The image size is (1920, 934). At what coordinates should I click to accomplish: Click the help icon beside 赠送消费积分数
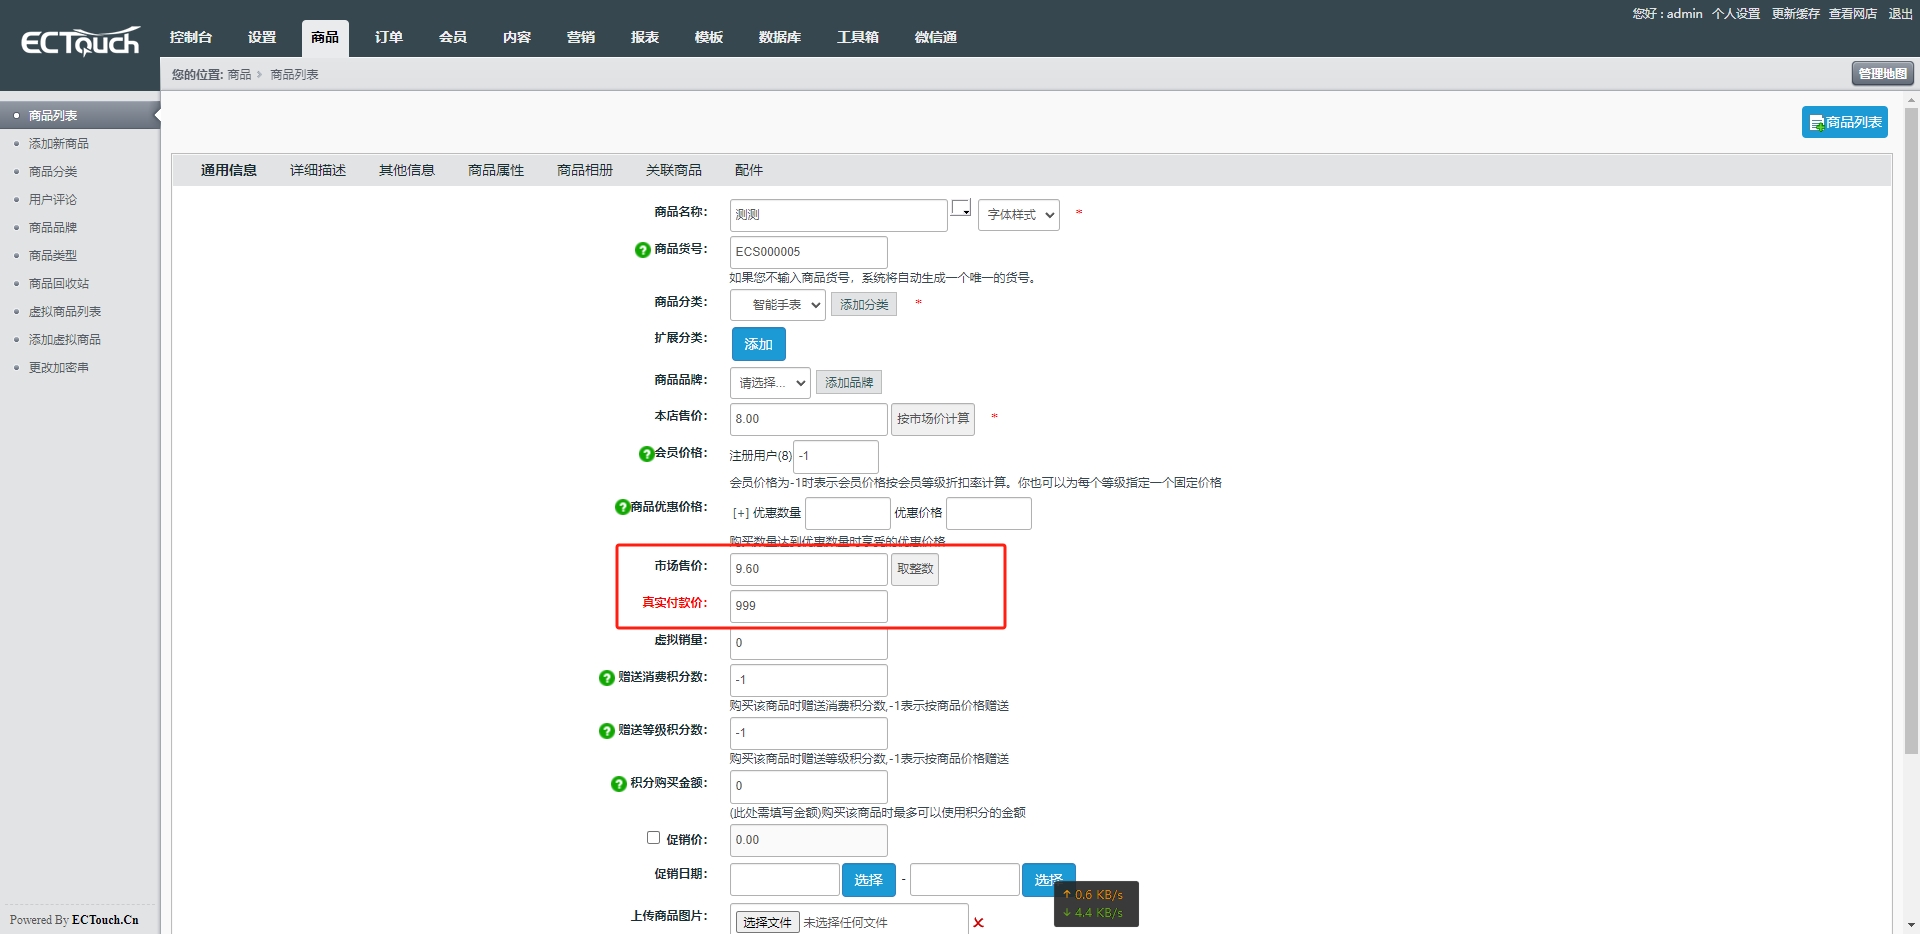click(605, 679)
